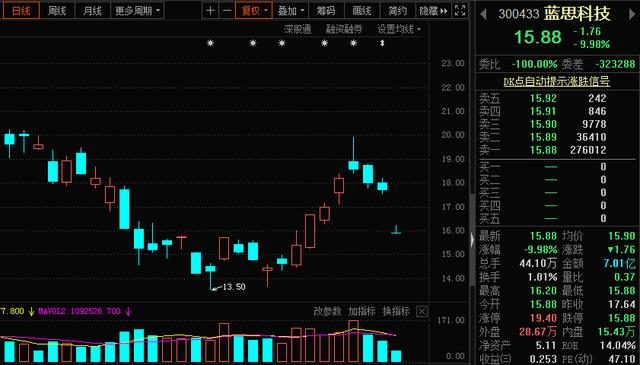Click the 换手 1.01% turnover rate
The image size is (640, 365).
(x=542, y=277)
